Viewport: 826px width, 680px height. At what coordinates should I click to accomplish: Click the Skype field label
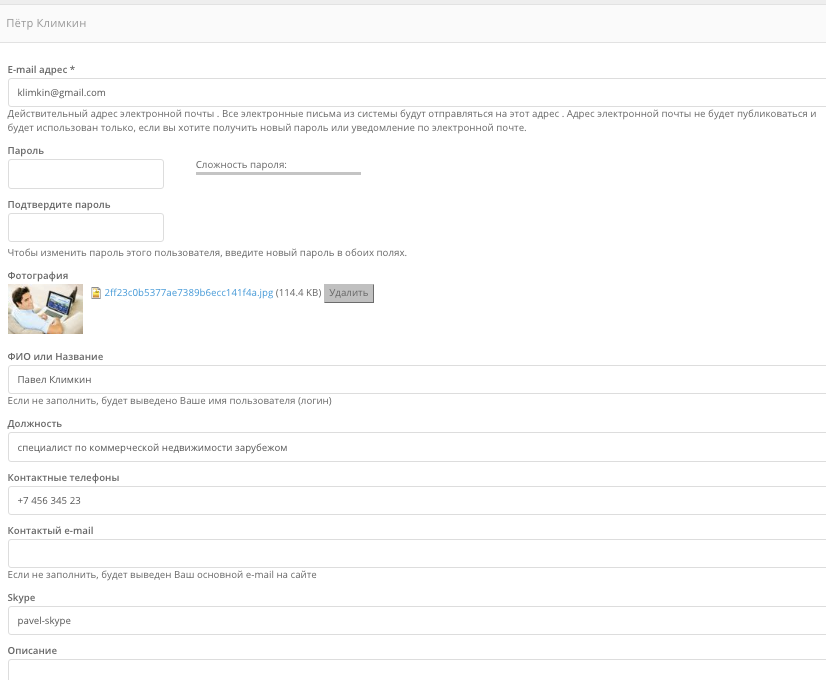click(22, 598)
